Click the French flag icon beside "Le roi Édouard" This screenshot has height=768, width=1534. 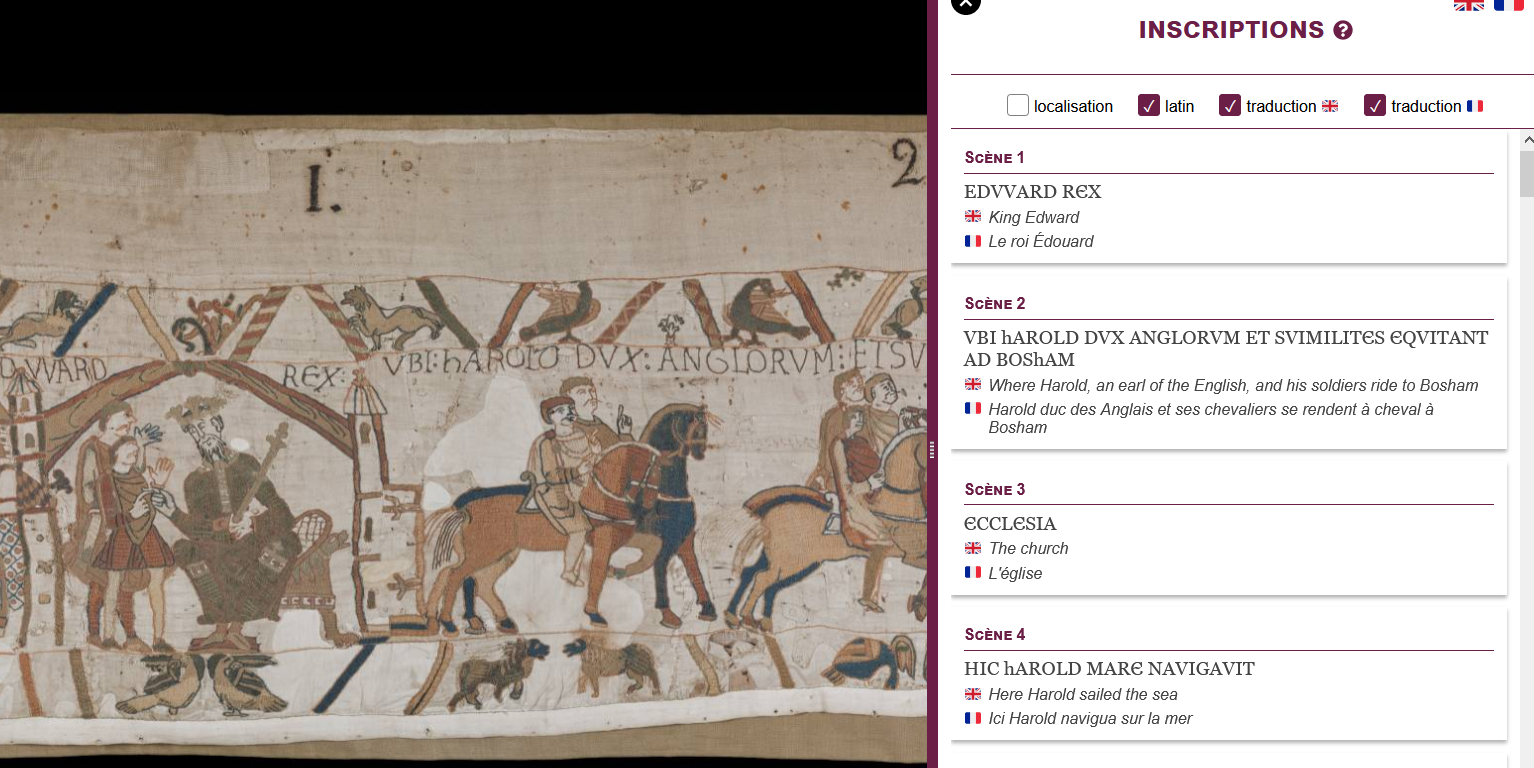[973, 241]
